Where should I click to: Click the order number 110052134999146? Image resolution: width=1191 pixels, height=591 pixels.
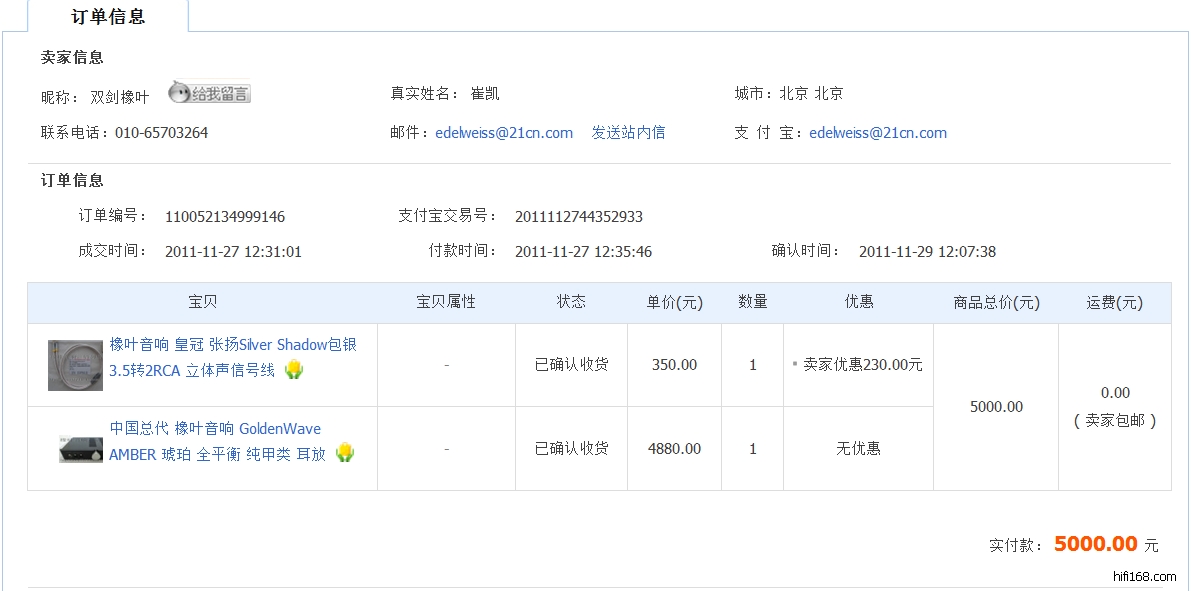pos(225,217)
